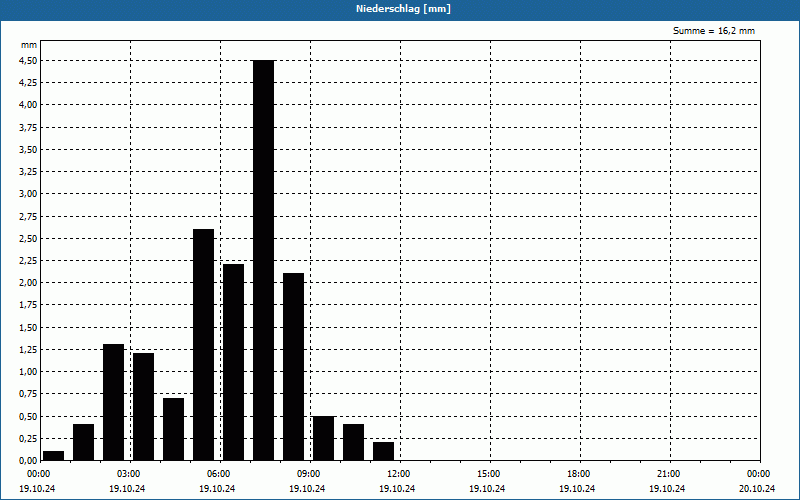Select the y-axis label 3,00

coord(28,194)
